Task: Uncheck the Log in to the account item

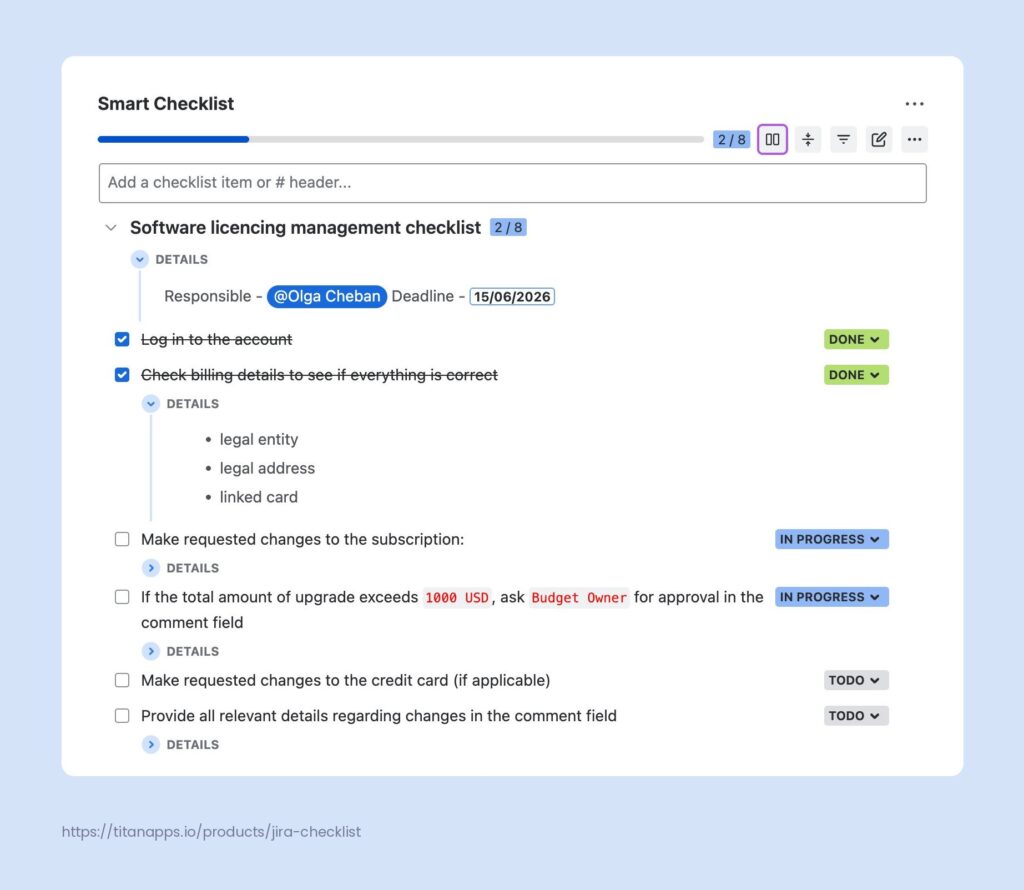Action: pyautogui.click(x=122, y=339)
